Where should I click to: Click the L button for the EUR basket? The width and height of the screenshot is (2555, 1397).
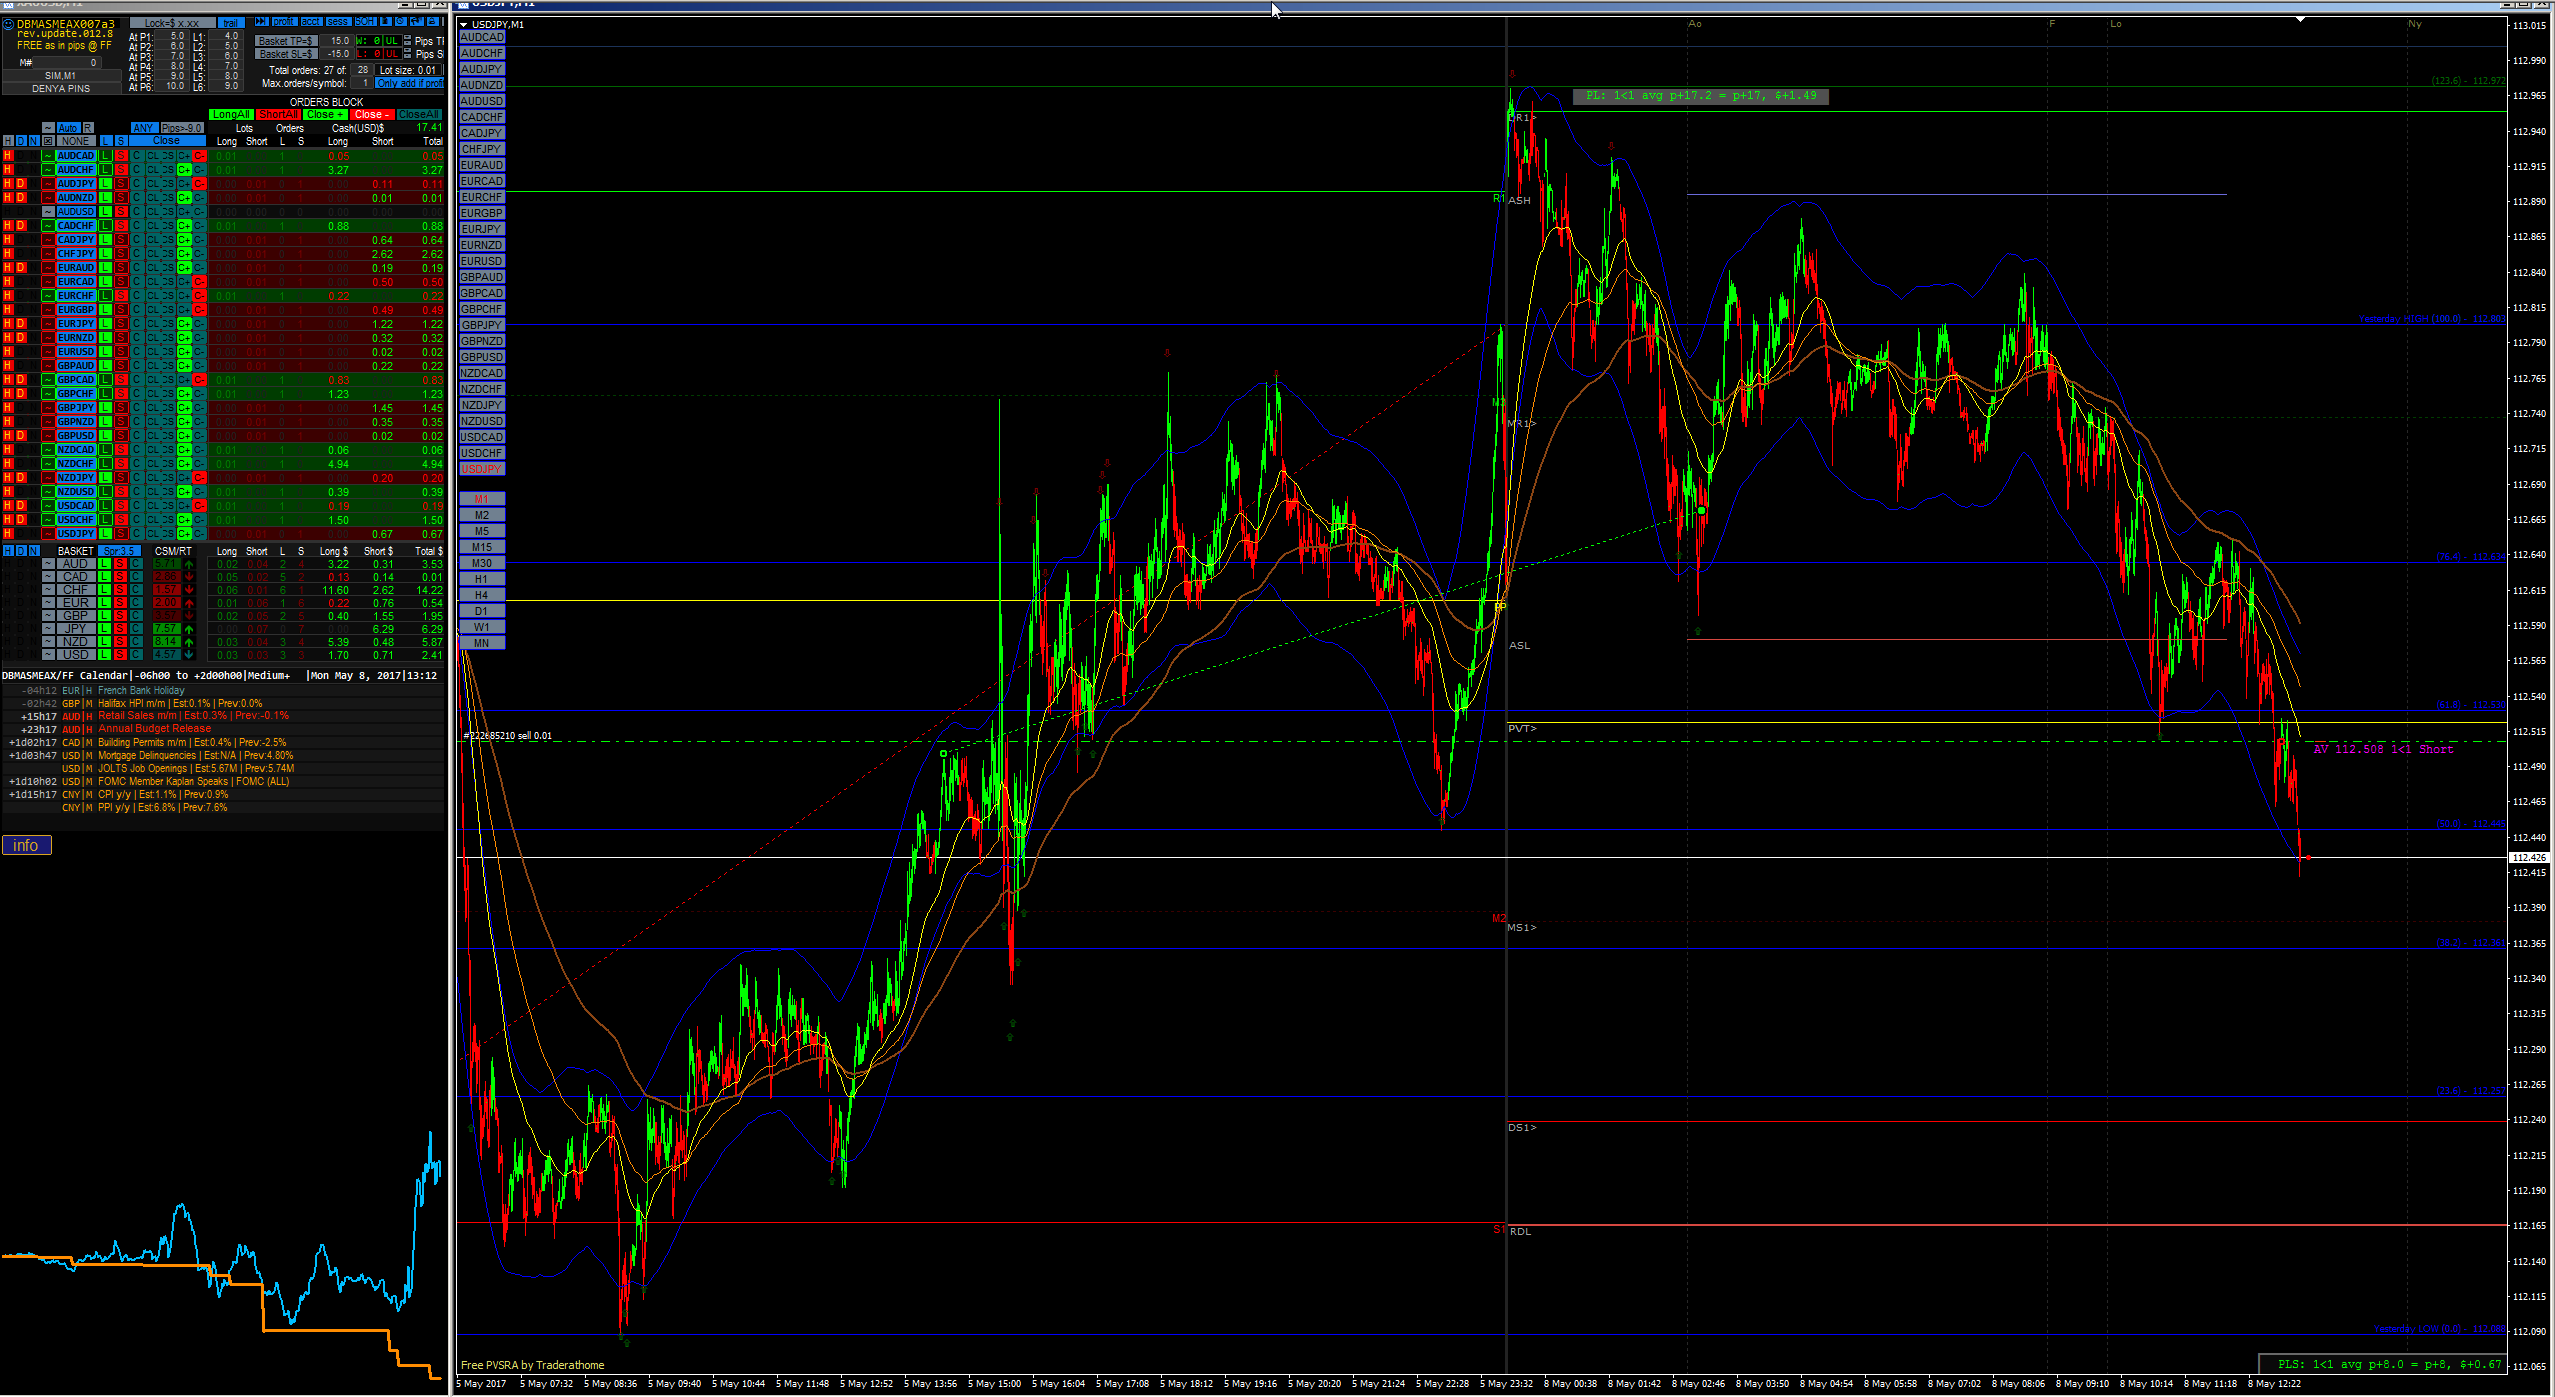(x=104, y=602)
